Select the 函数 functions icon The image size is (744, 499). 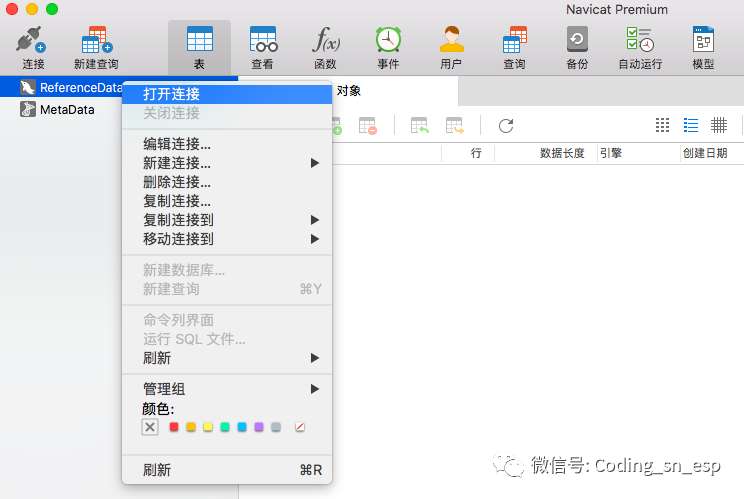click(326, 47)
